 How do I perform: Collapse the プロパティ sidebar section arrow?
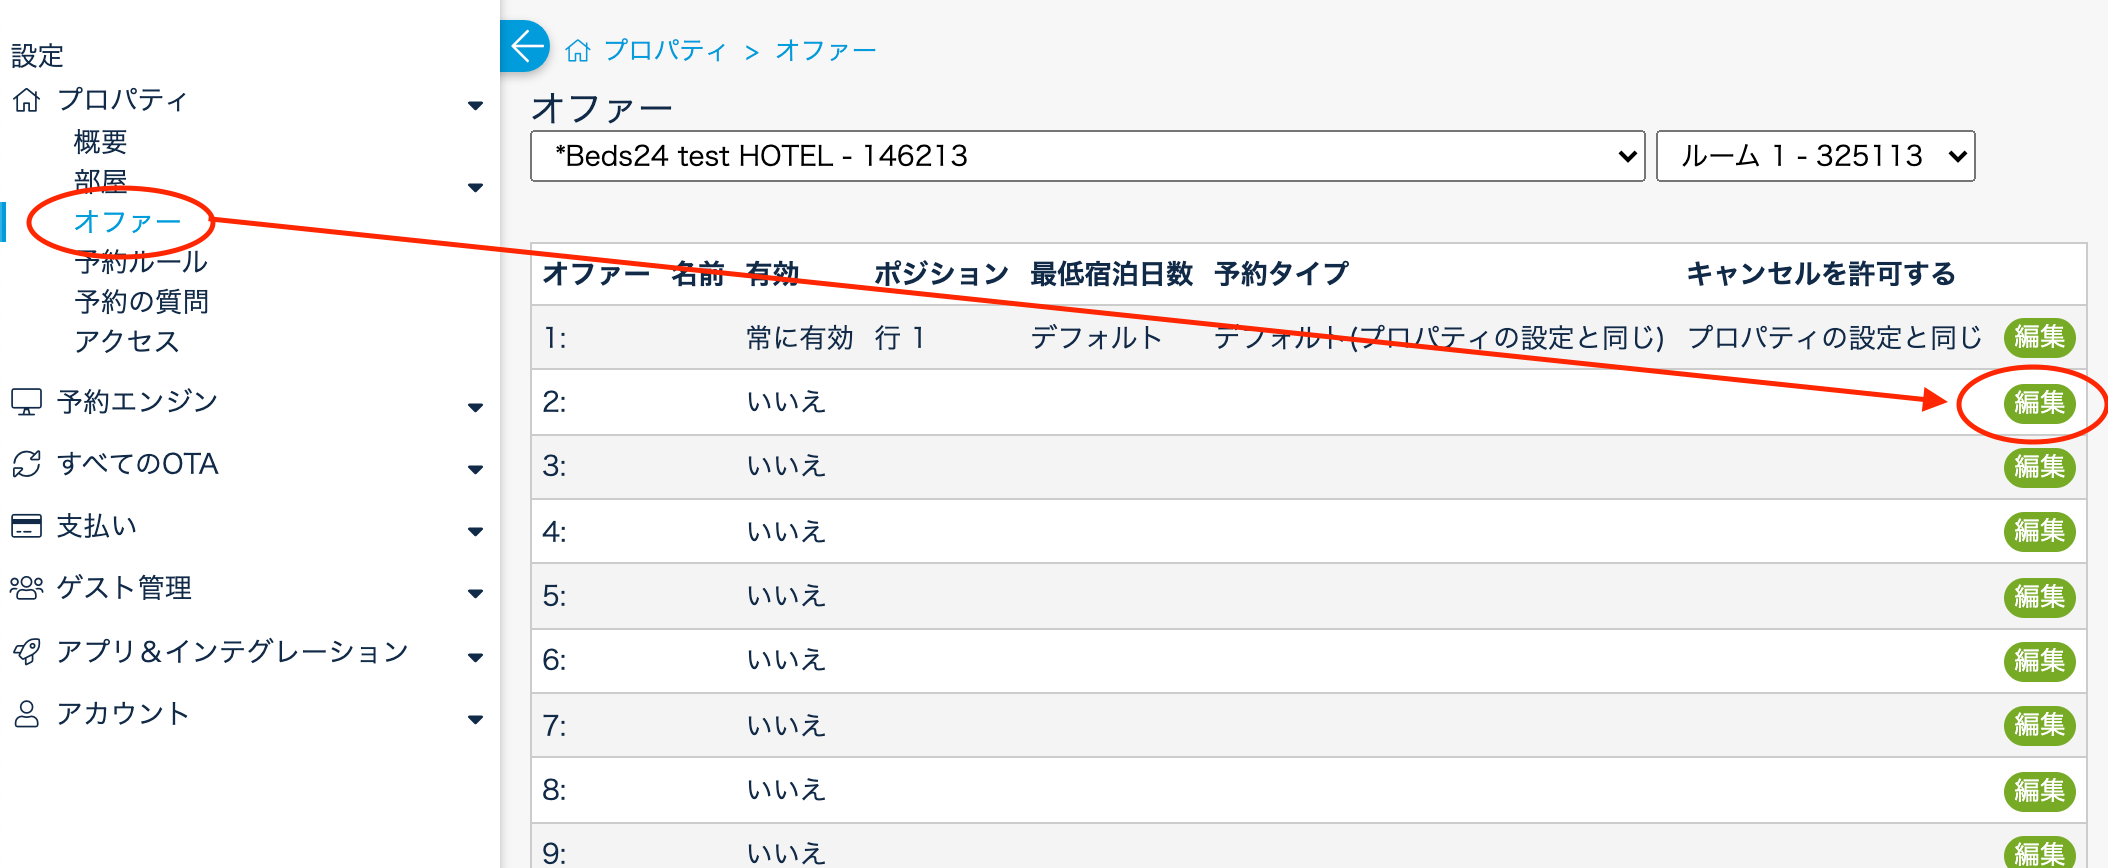pyautogui.click(x=476, y=105)
